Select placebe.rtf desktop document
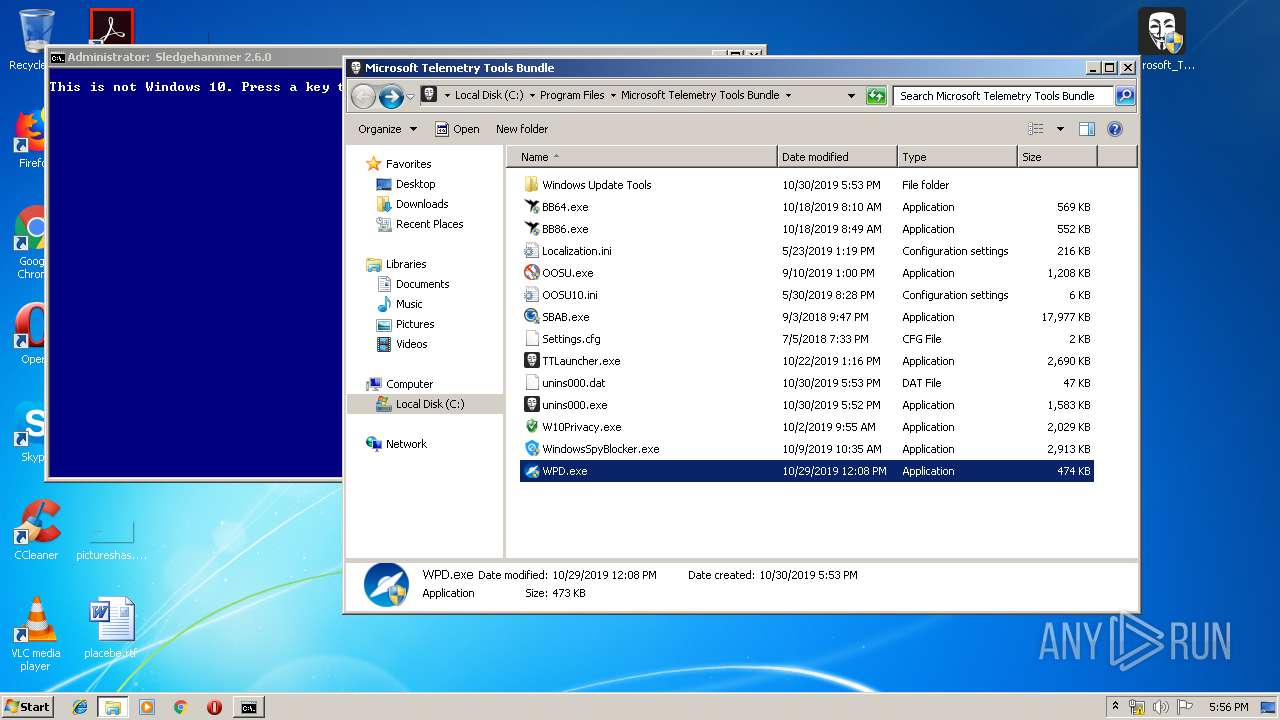This screenshot has width=1280, height=720. pos(111,629)
